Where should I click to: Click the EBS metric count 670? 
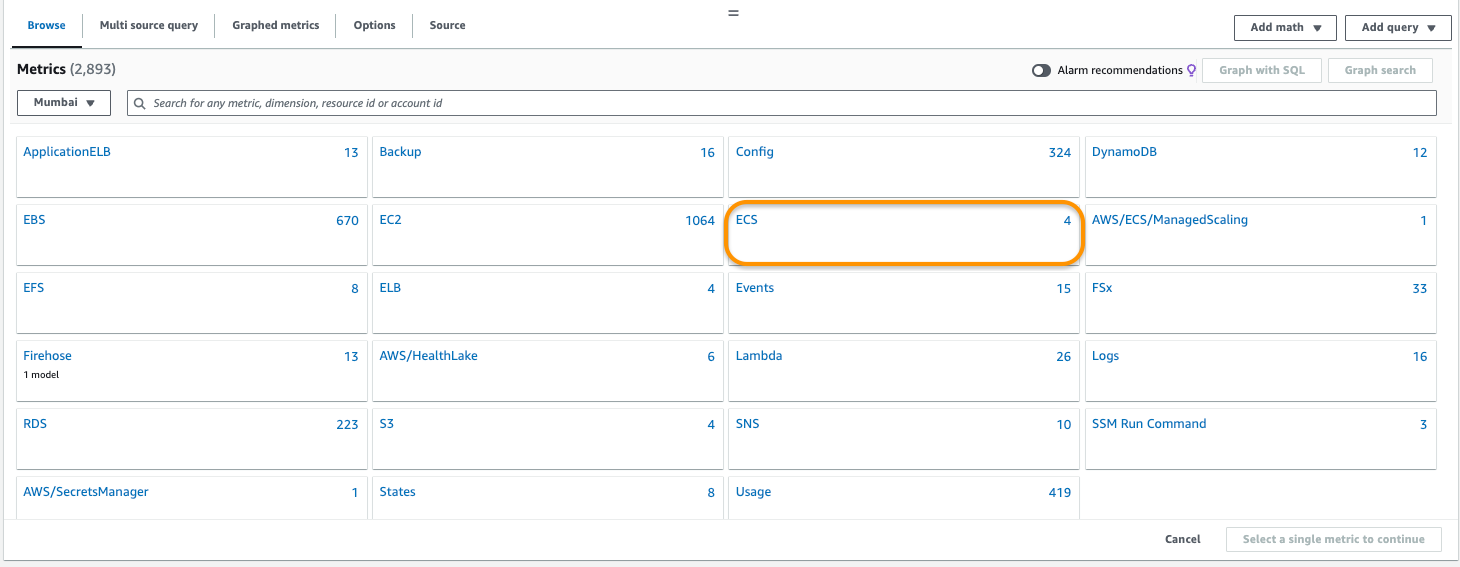tap(347, 221)
